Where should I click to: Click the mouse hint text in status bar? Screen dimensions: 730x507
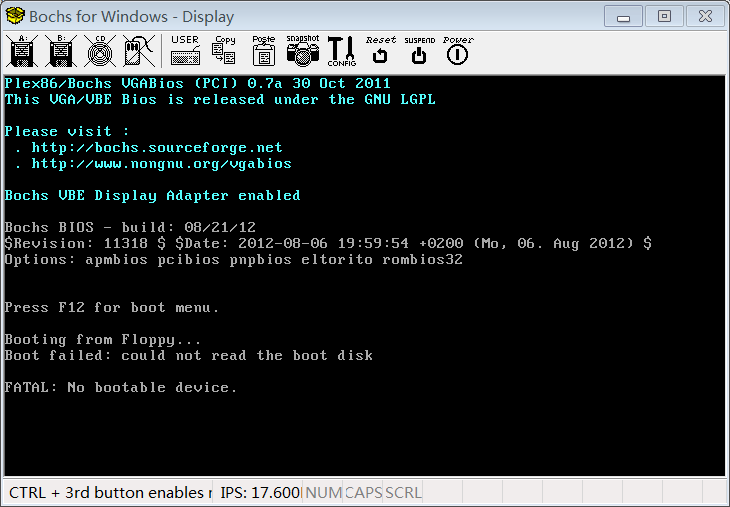(x=110, y=493)
